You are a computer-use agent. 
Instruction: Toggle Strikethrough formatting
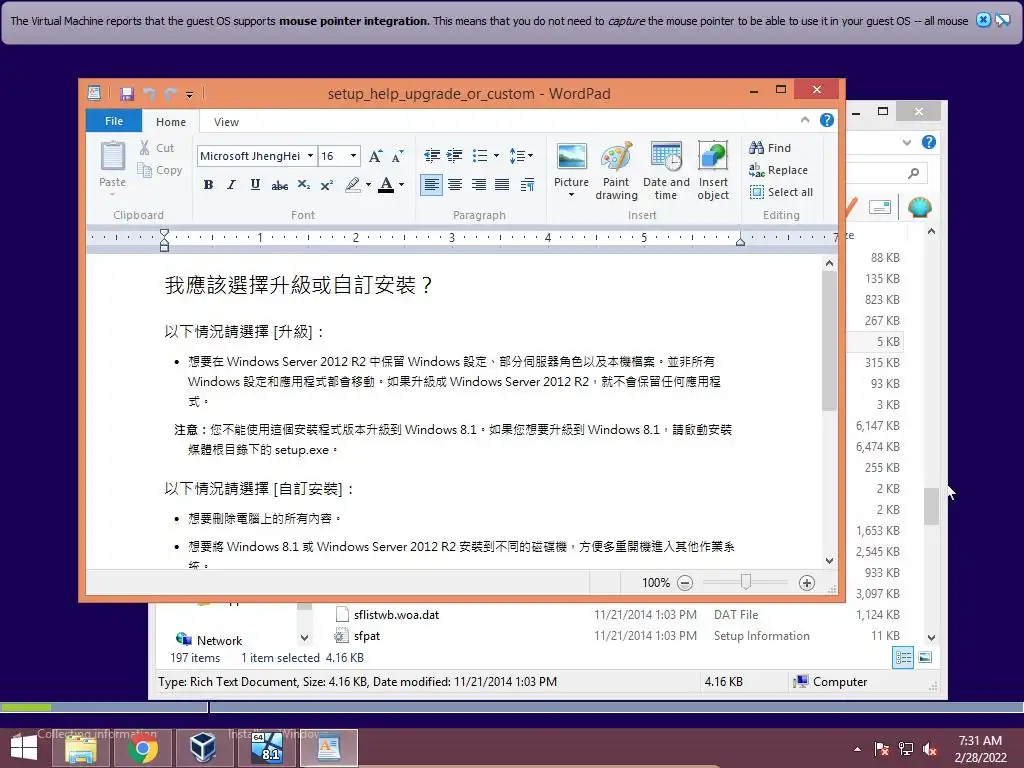[x=280, y=185]
